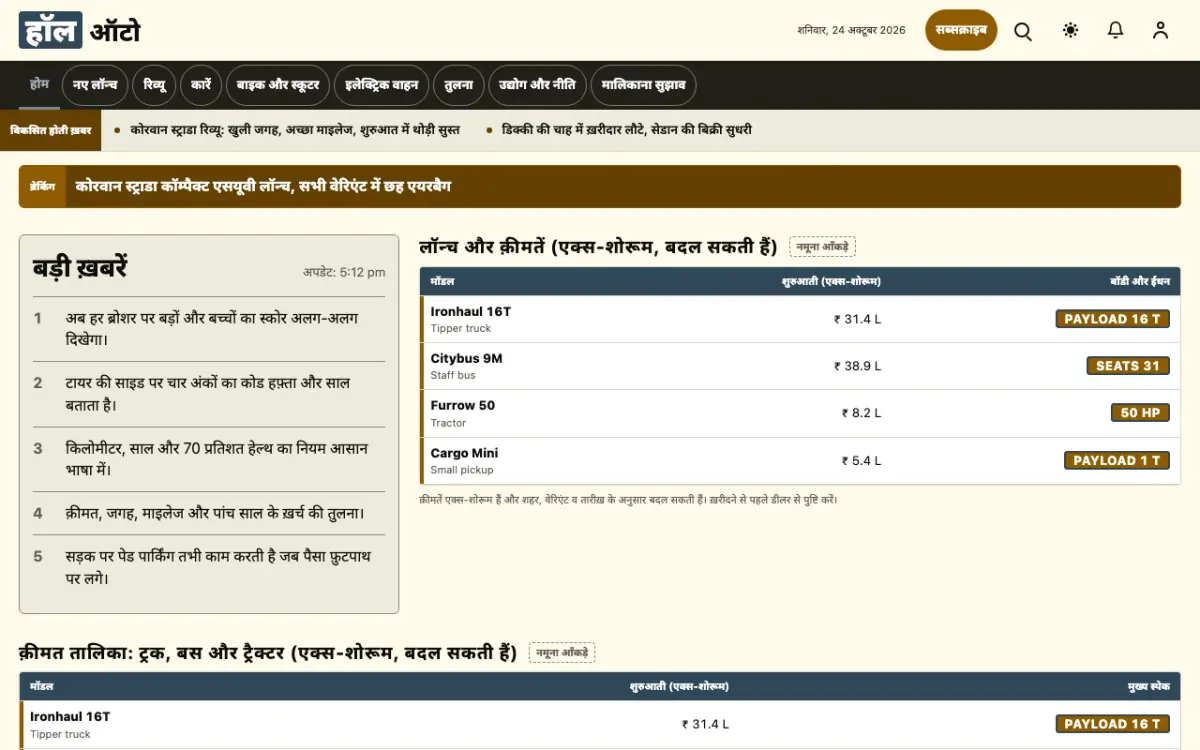This screenshot has height=750, width=1200.
Task: Open the रिव्यू nav item
Action: 154,85
